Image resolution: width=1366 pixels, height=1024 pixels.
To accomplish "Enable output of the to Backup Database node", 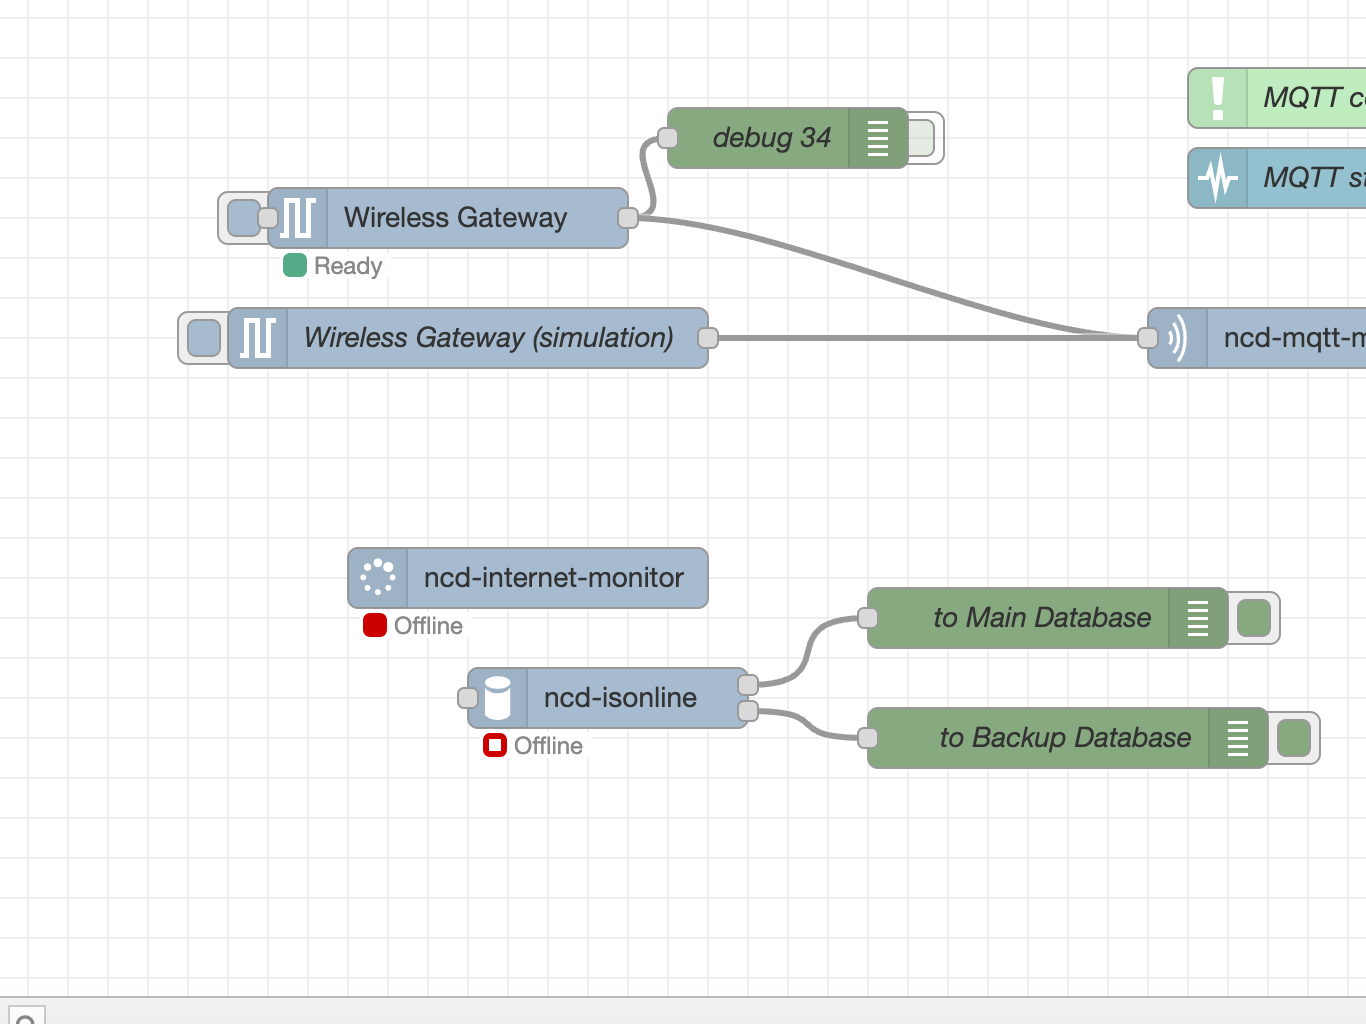I will click(1294, 738).
